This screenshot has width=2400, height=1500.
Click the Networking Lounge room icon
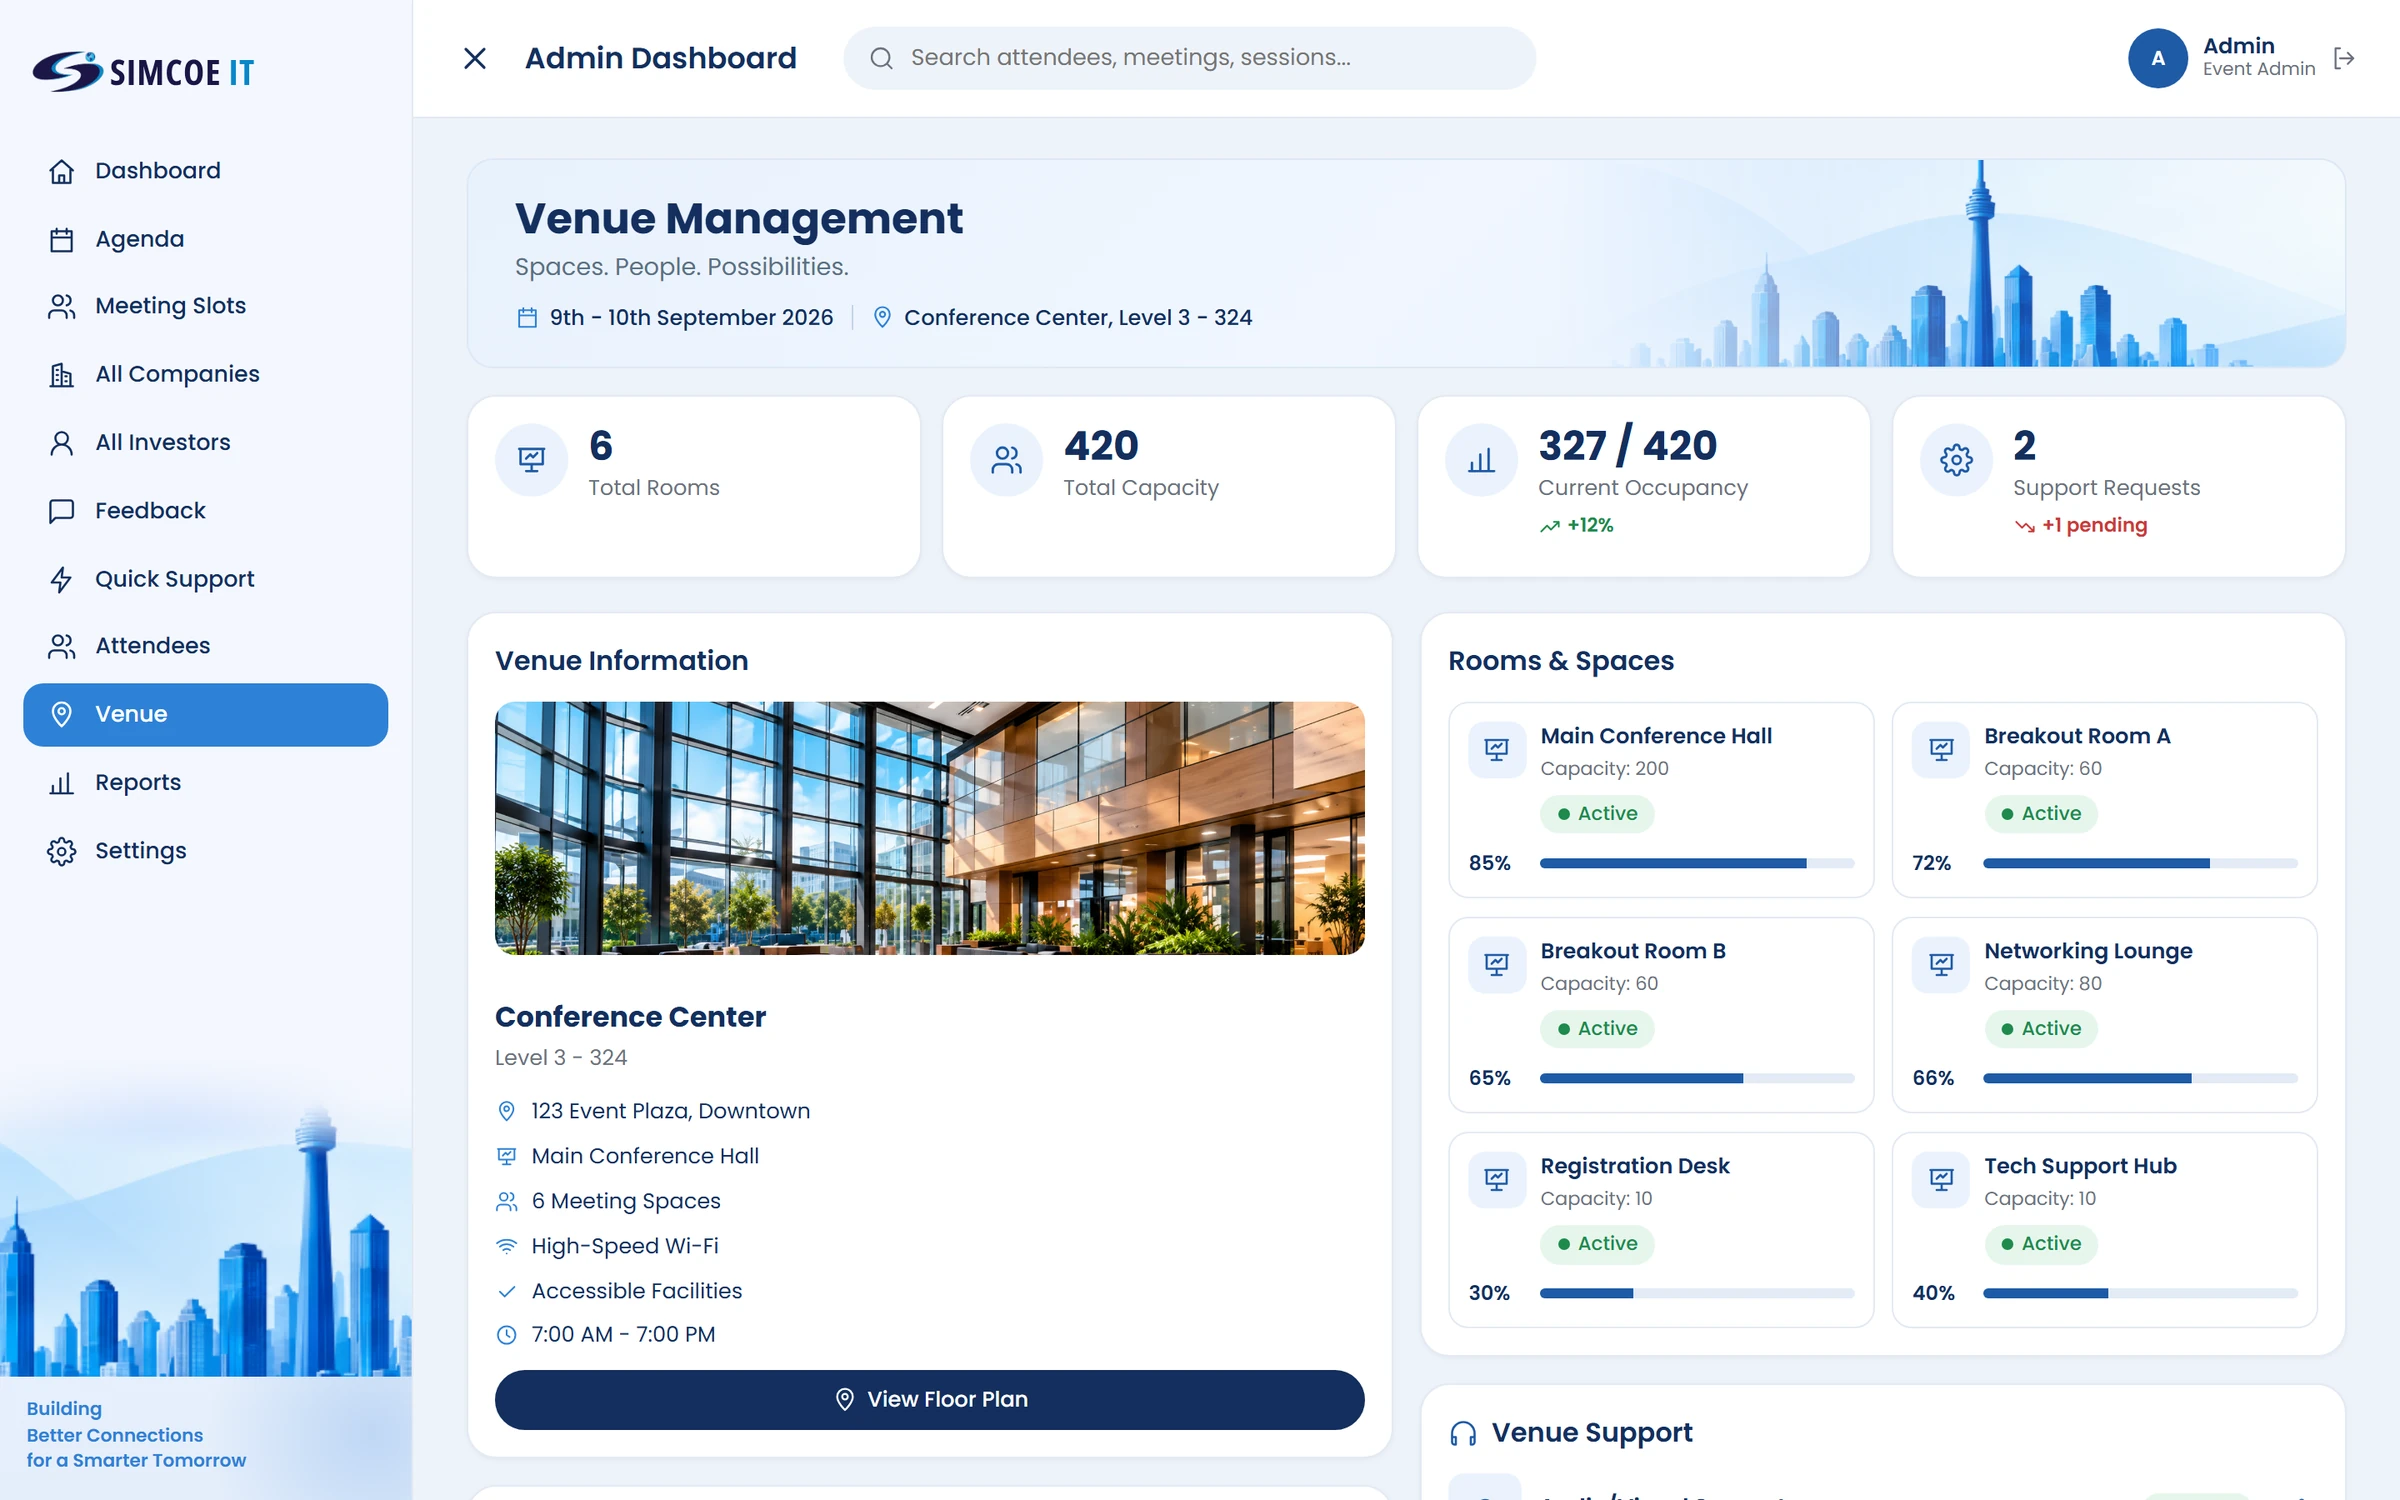click(1941, 964)
